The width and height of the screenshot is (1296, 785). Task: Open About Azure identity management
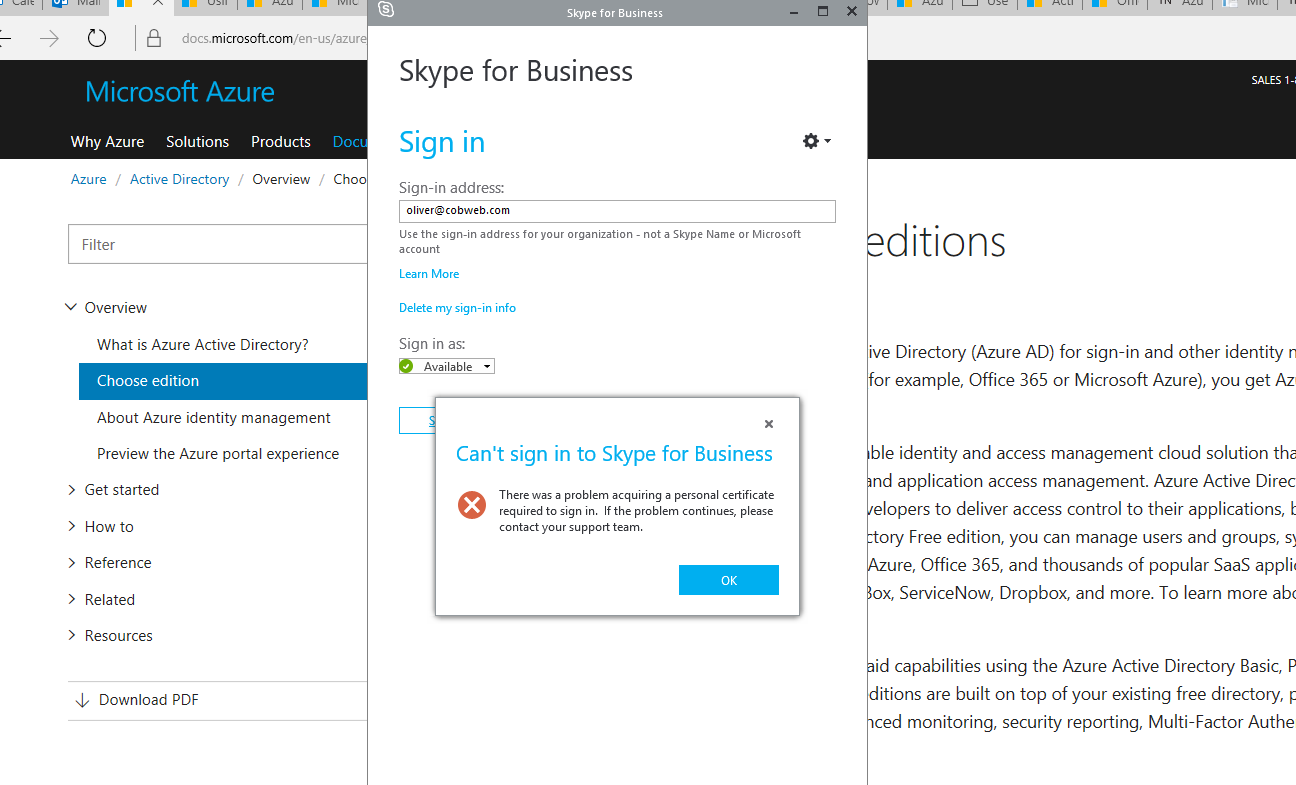point(214,418)
